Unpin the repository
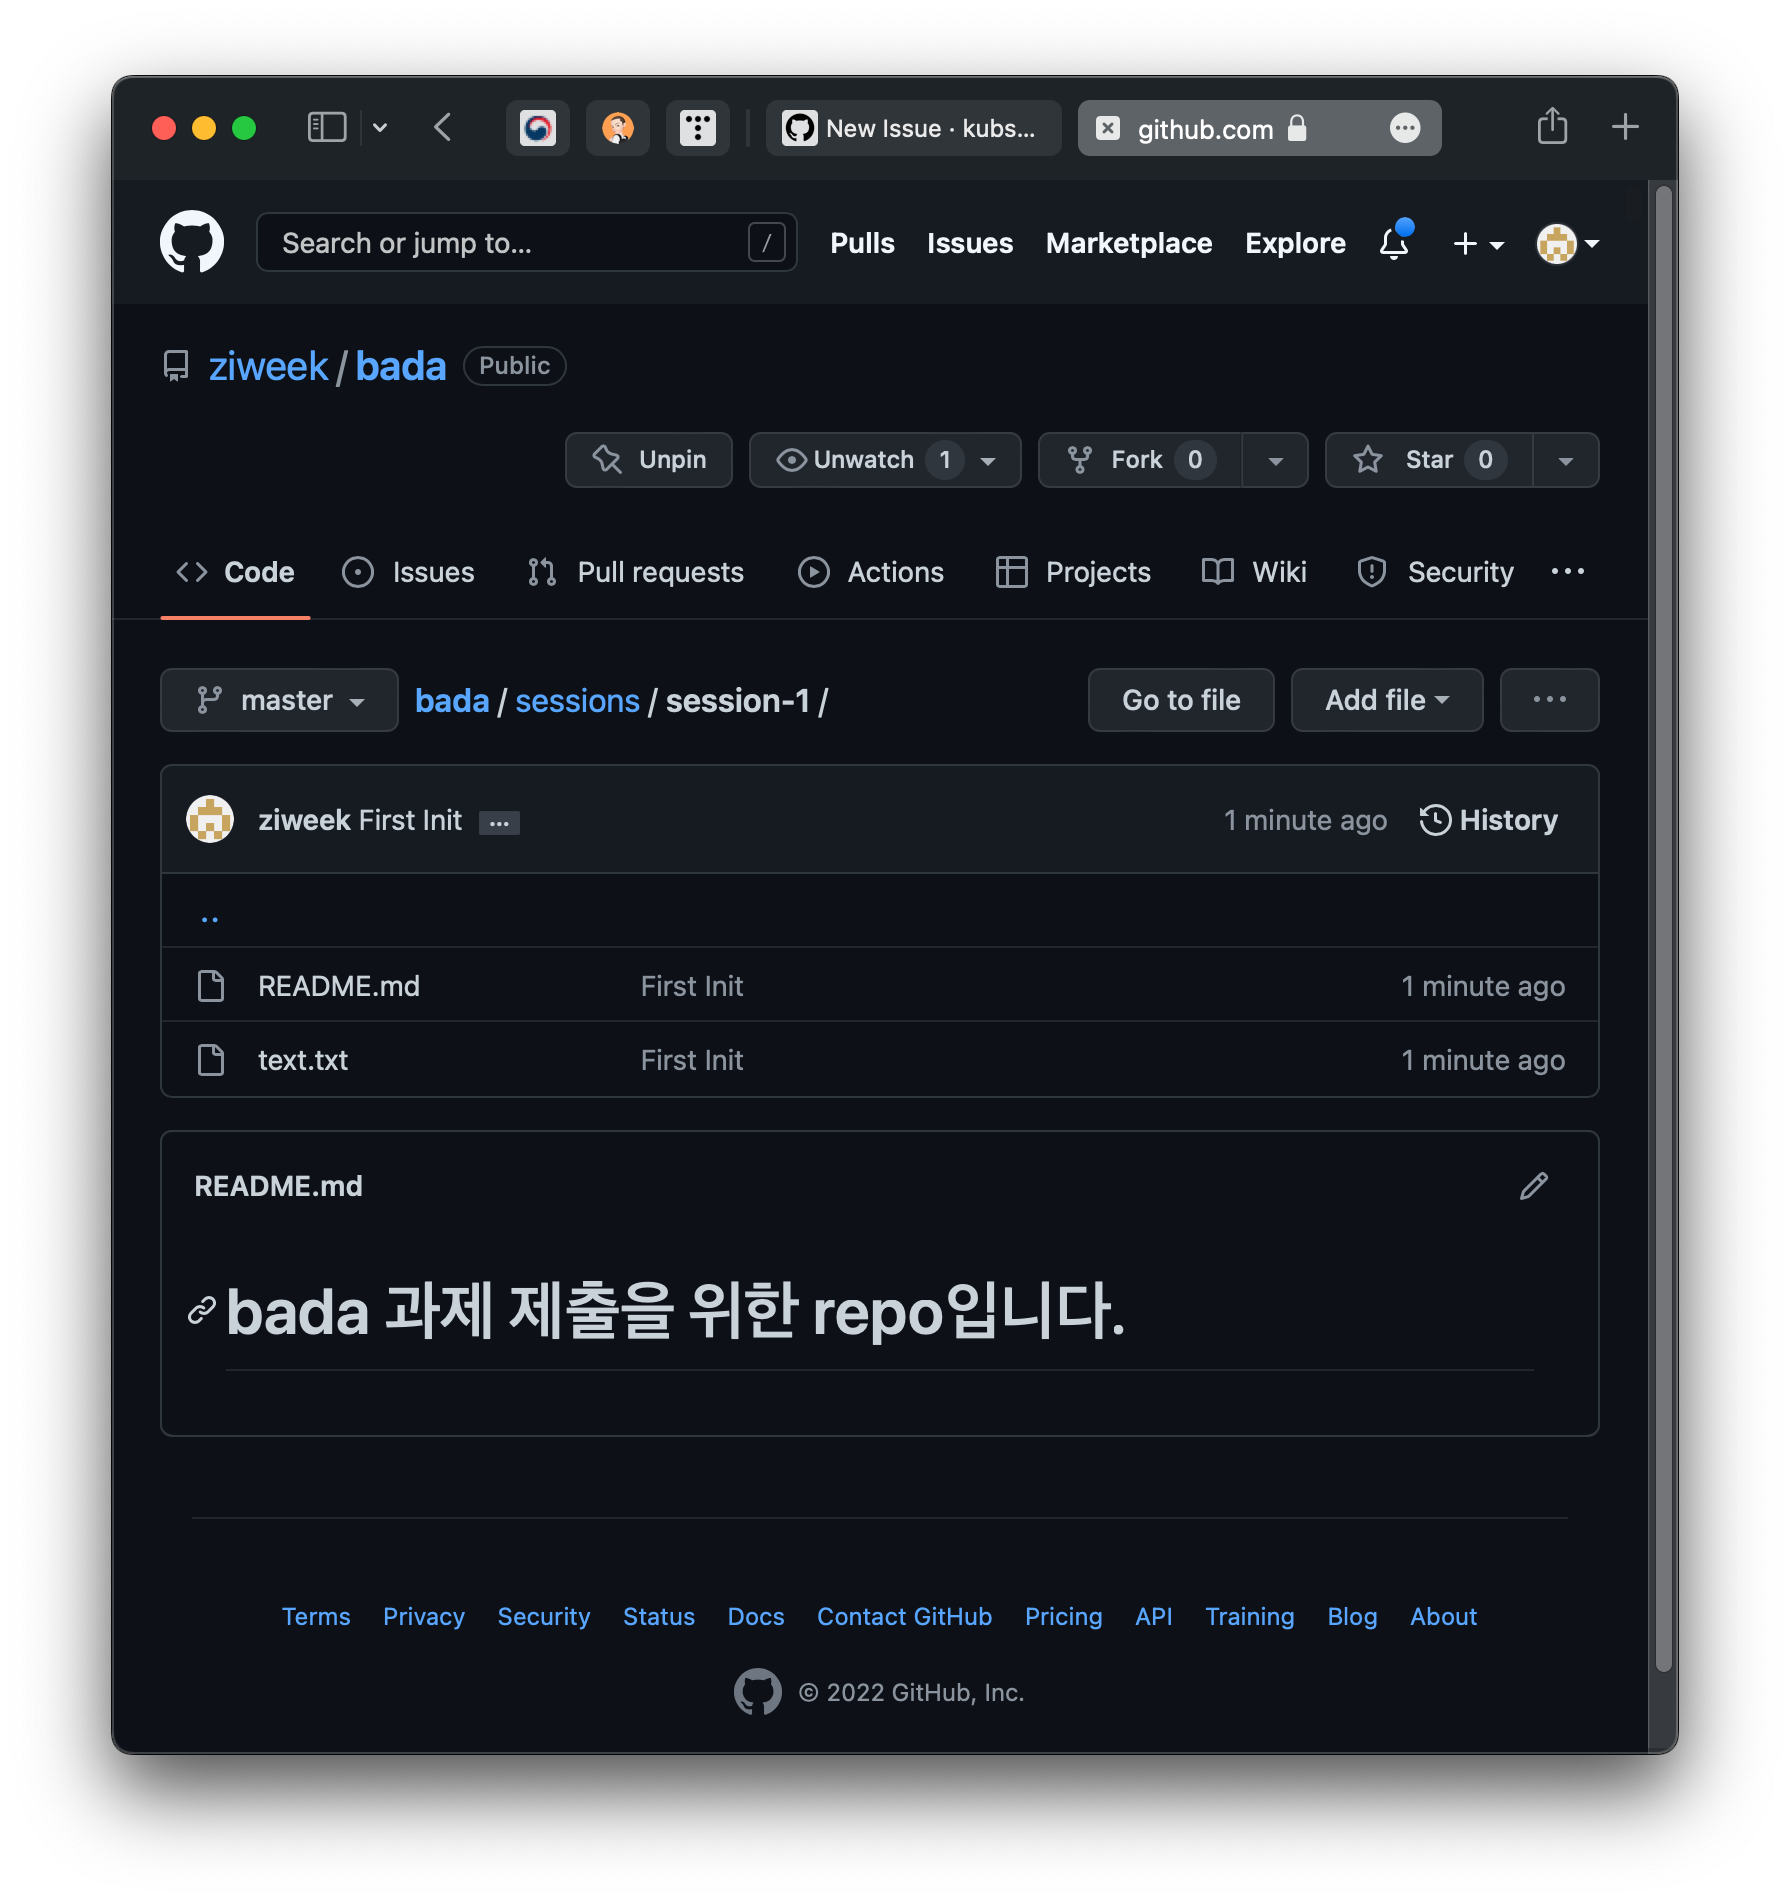The width and height of the screenshot is (1790, 1902). 648,460
